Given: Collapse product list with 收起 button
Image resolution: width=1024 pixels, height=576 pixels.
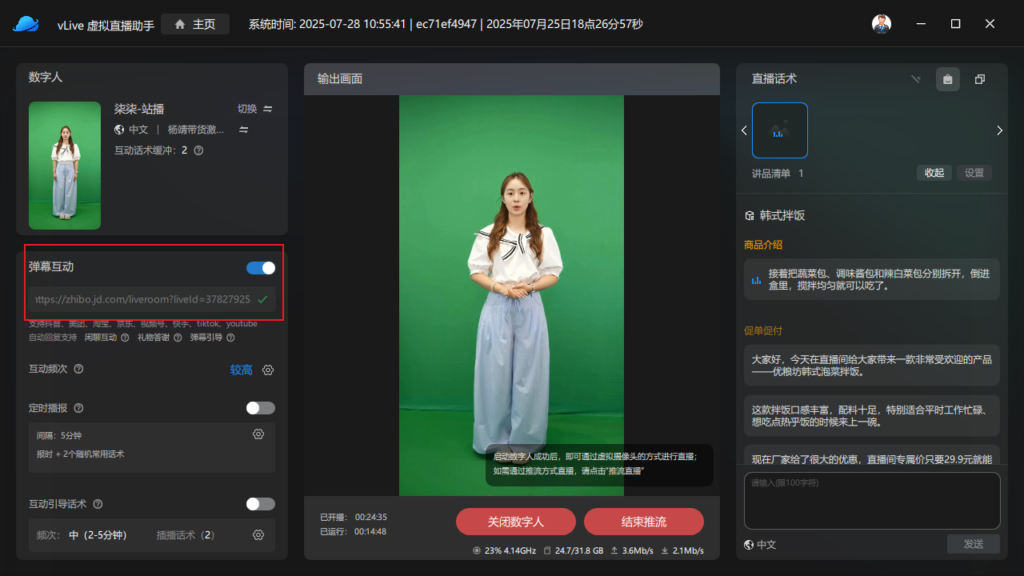Looking at the screenshot, I should click(x=934, y=173).
